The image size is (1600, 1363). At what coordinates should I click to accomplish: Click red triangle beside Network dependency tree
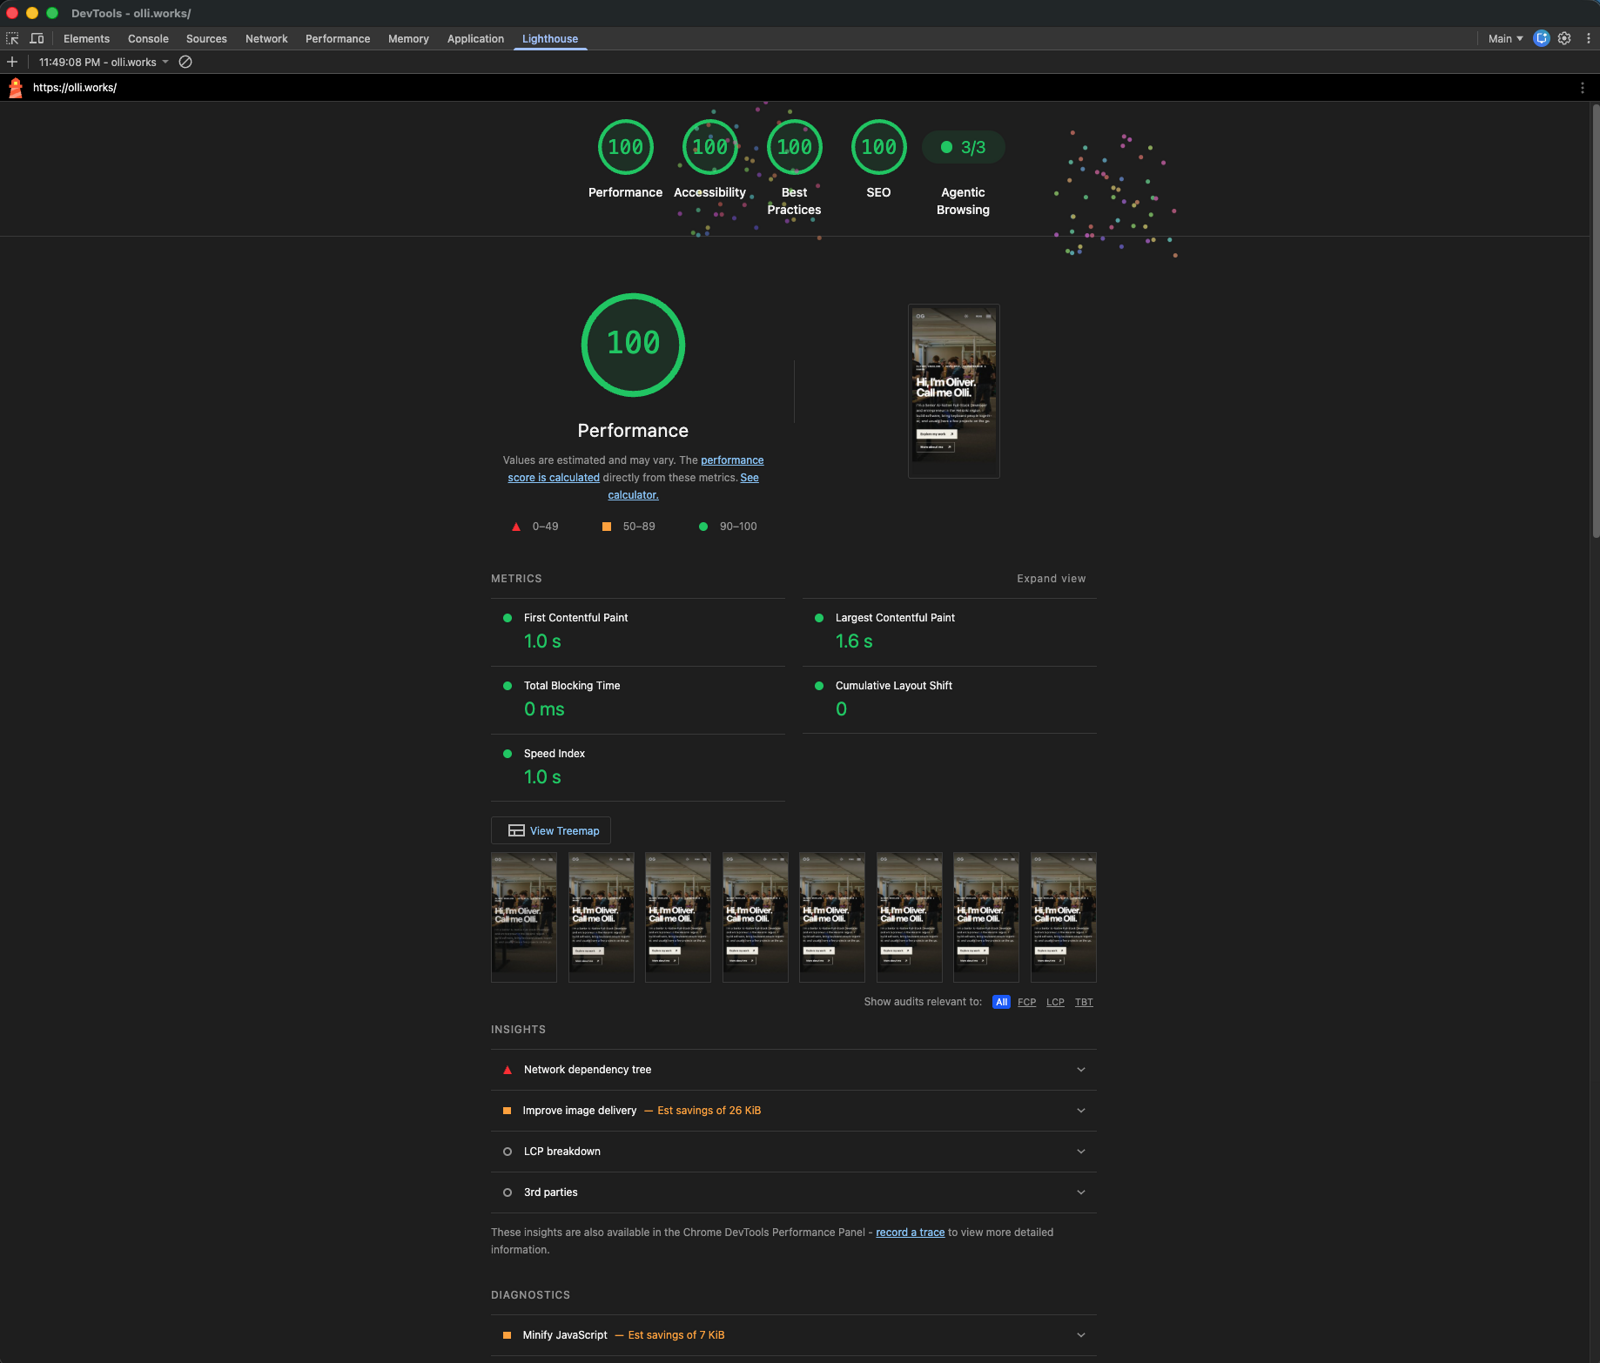507,1070
